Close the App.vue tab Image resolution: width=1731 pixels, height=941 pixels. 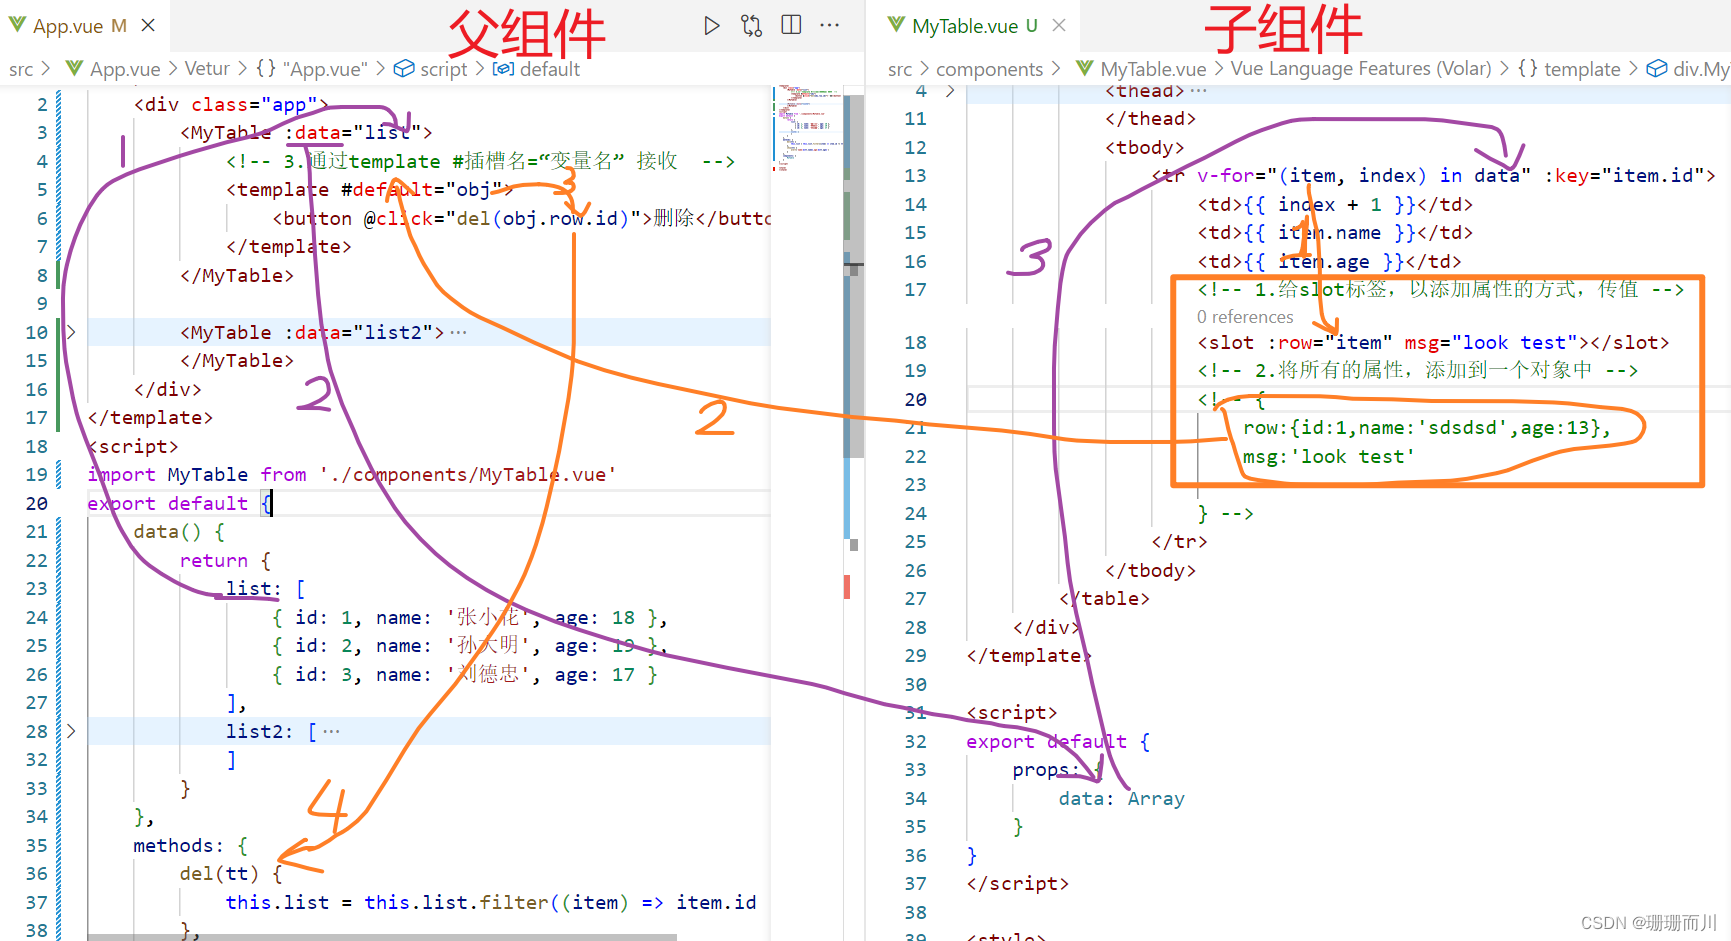[148, 25]
